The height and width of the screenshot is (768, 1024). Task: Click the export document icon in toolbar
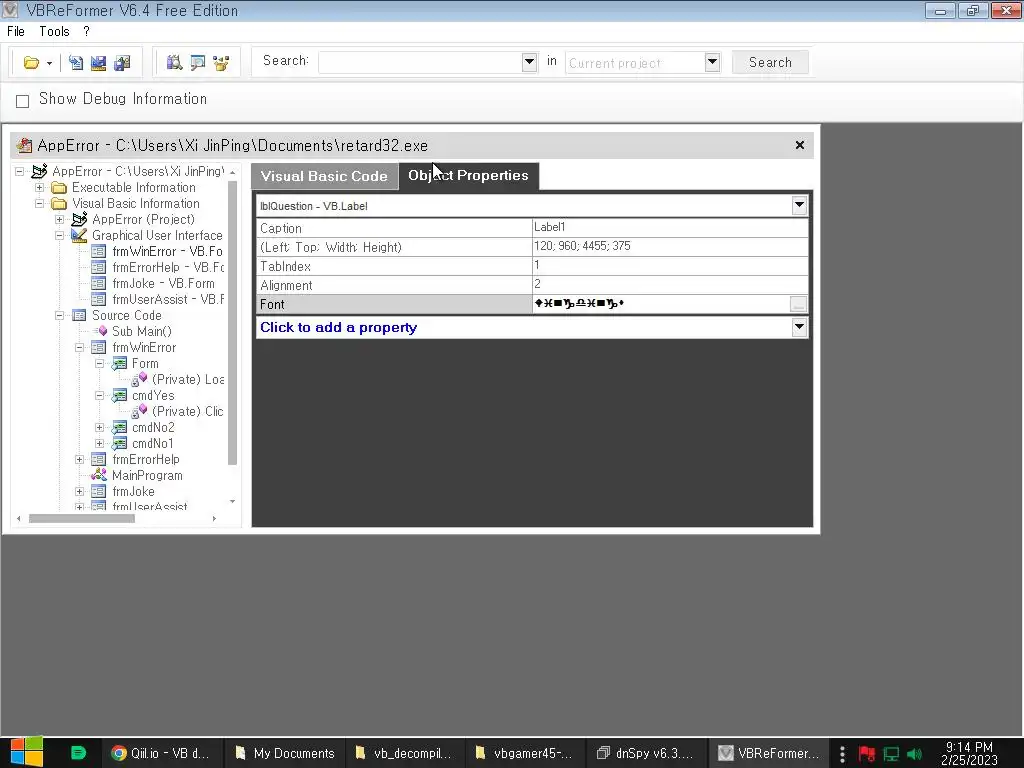(76, 63)
